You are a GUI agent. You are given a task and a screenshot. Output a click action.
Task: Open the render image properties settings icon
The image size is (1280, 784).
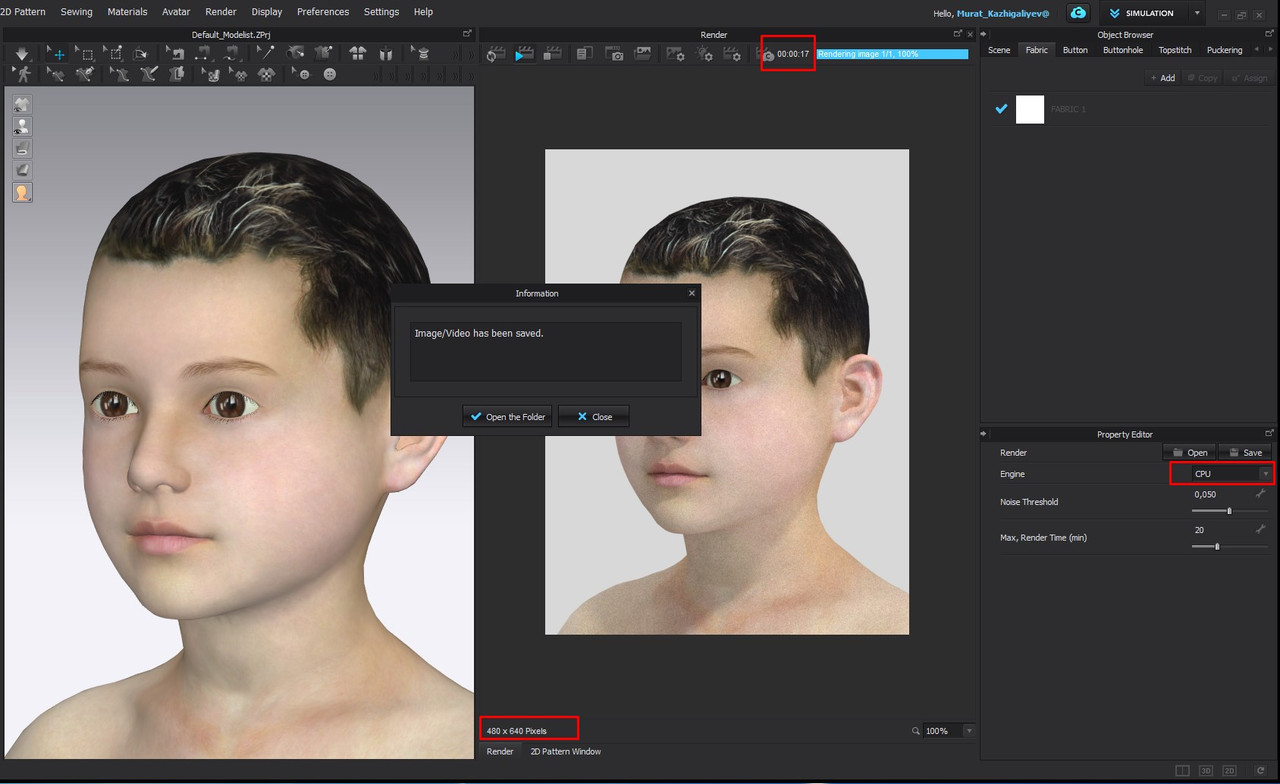[x=676, y=54]
